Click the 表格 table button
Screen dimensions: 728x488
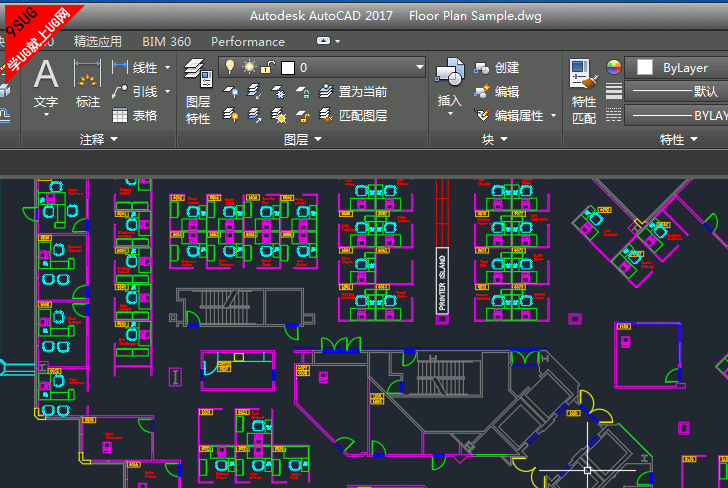135,115
